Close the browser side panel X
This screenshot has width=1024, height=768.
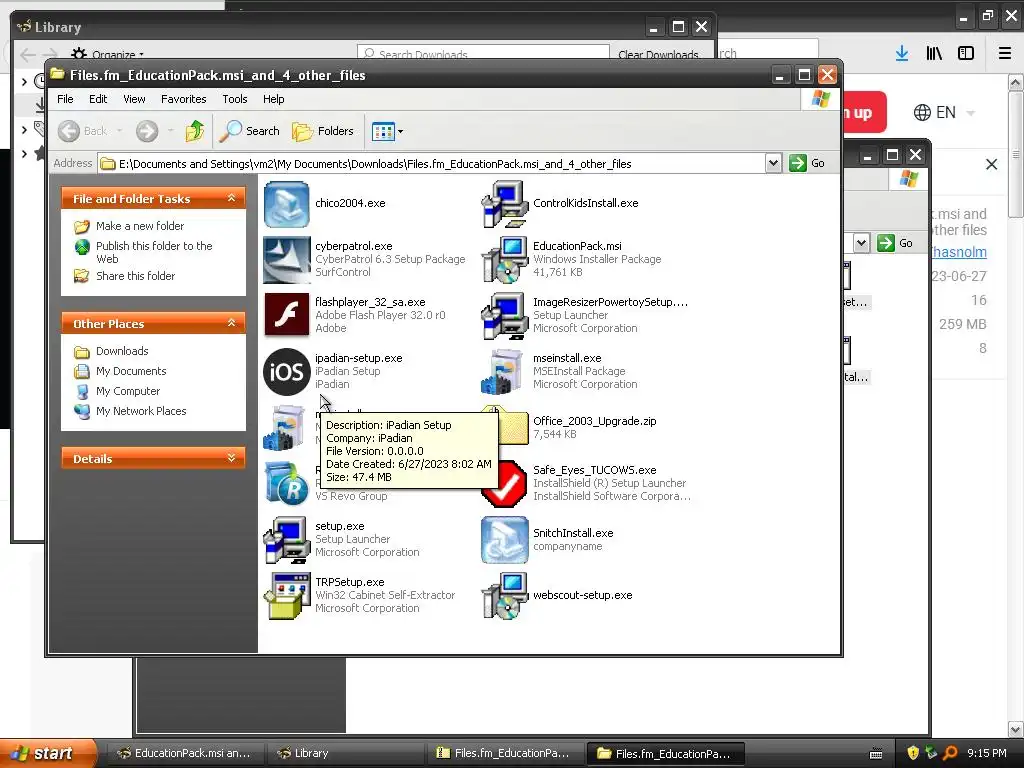[x=991, y=165]
